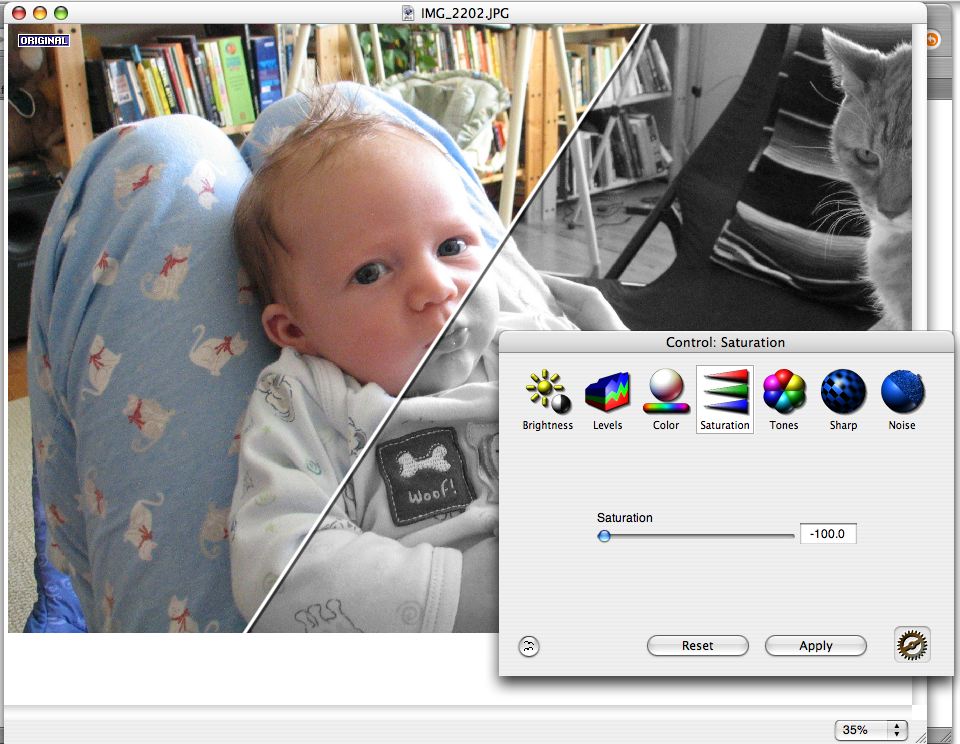This screenshot has height=744, width=960.
Task: Click the Saturation slider track
Action: pyautogui.click(x=696, y=536)
